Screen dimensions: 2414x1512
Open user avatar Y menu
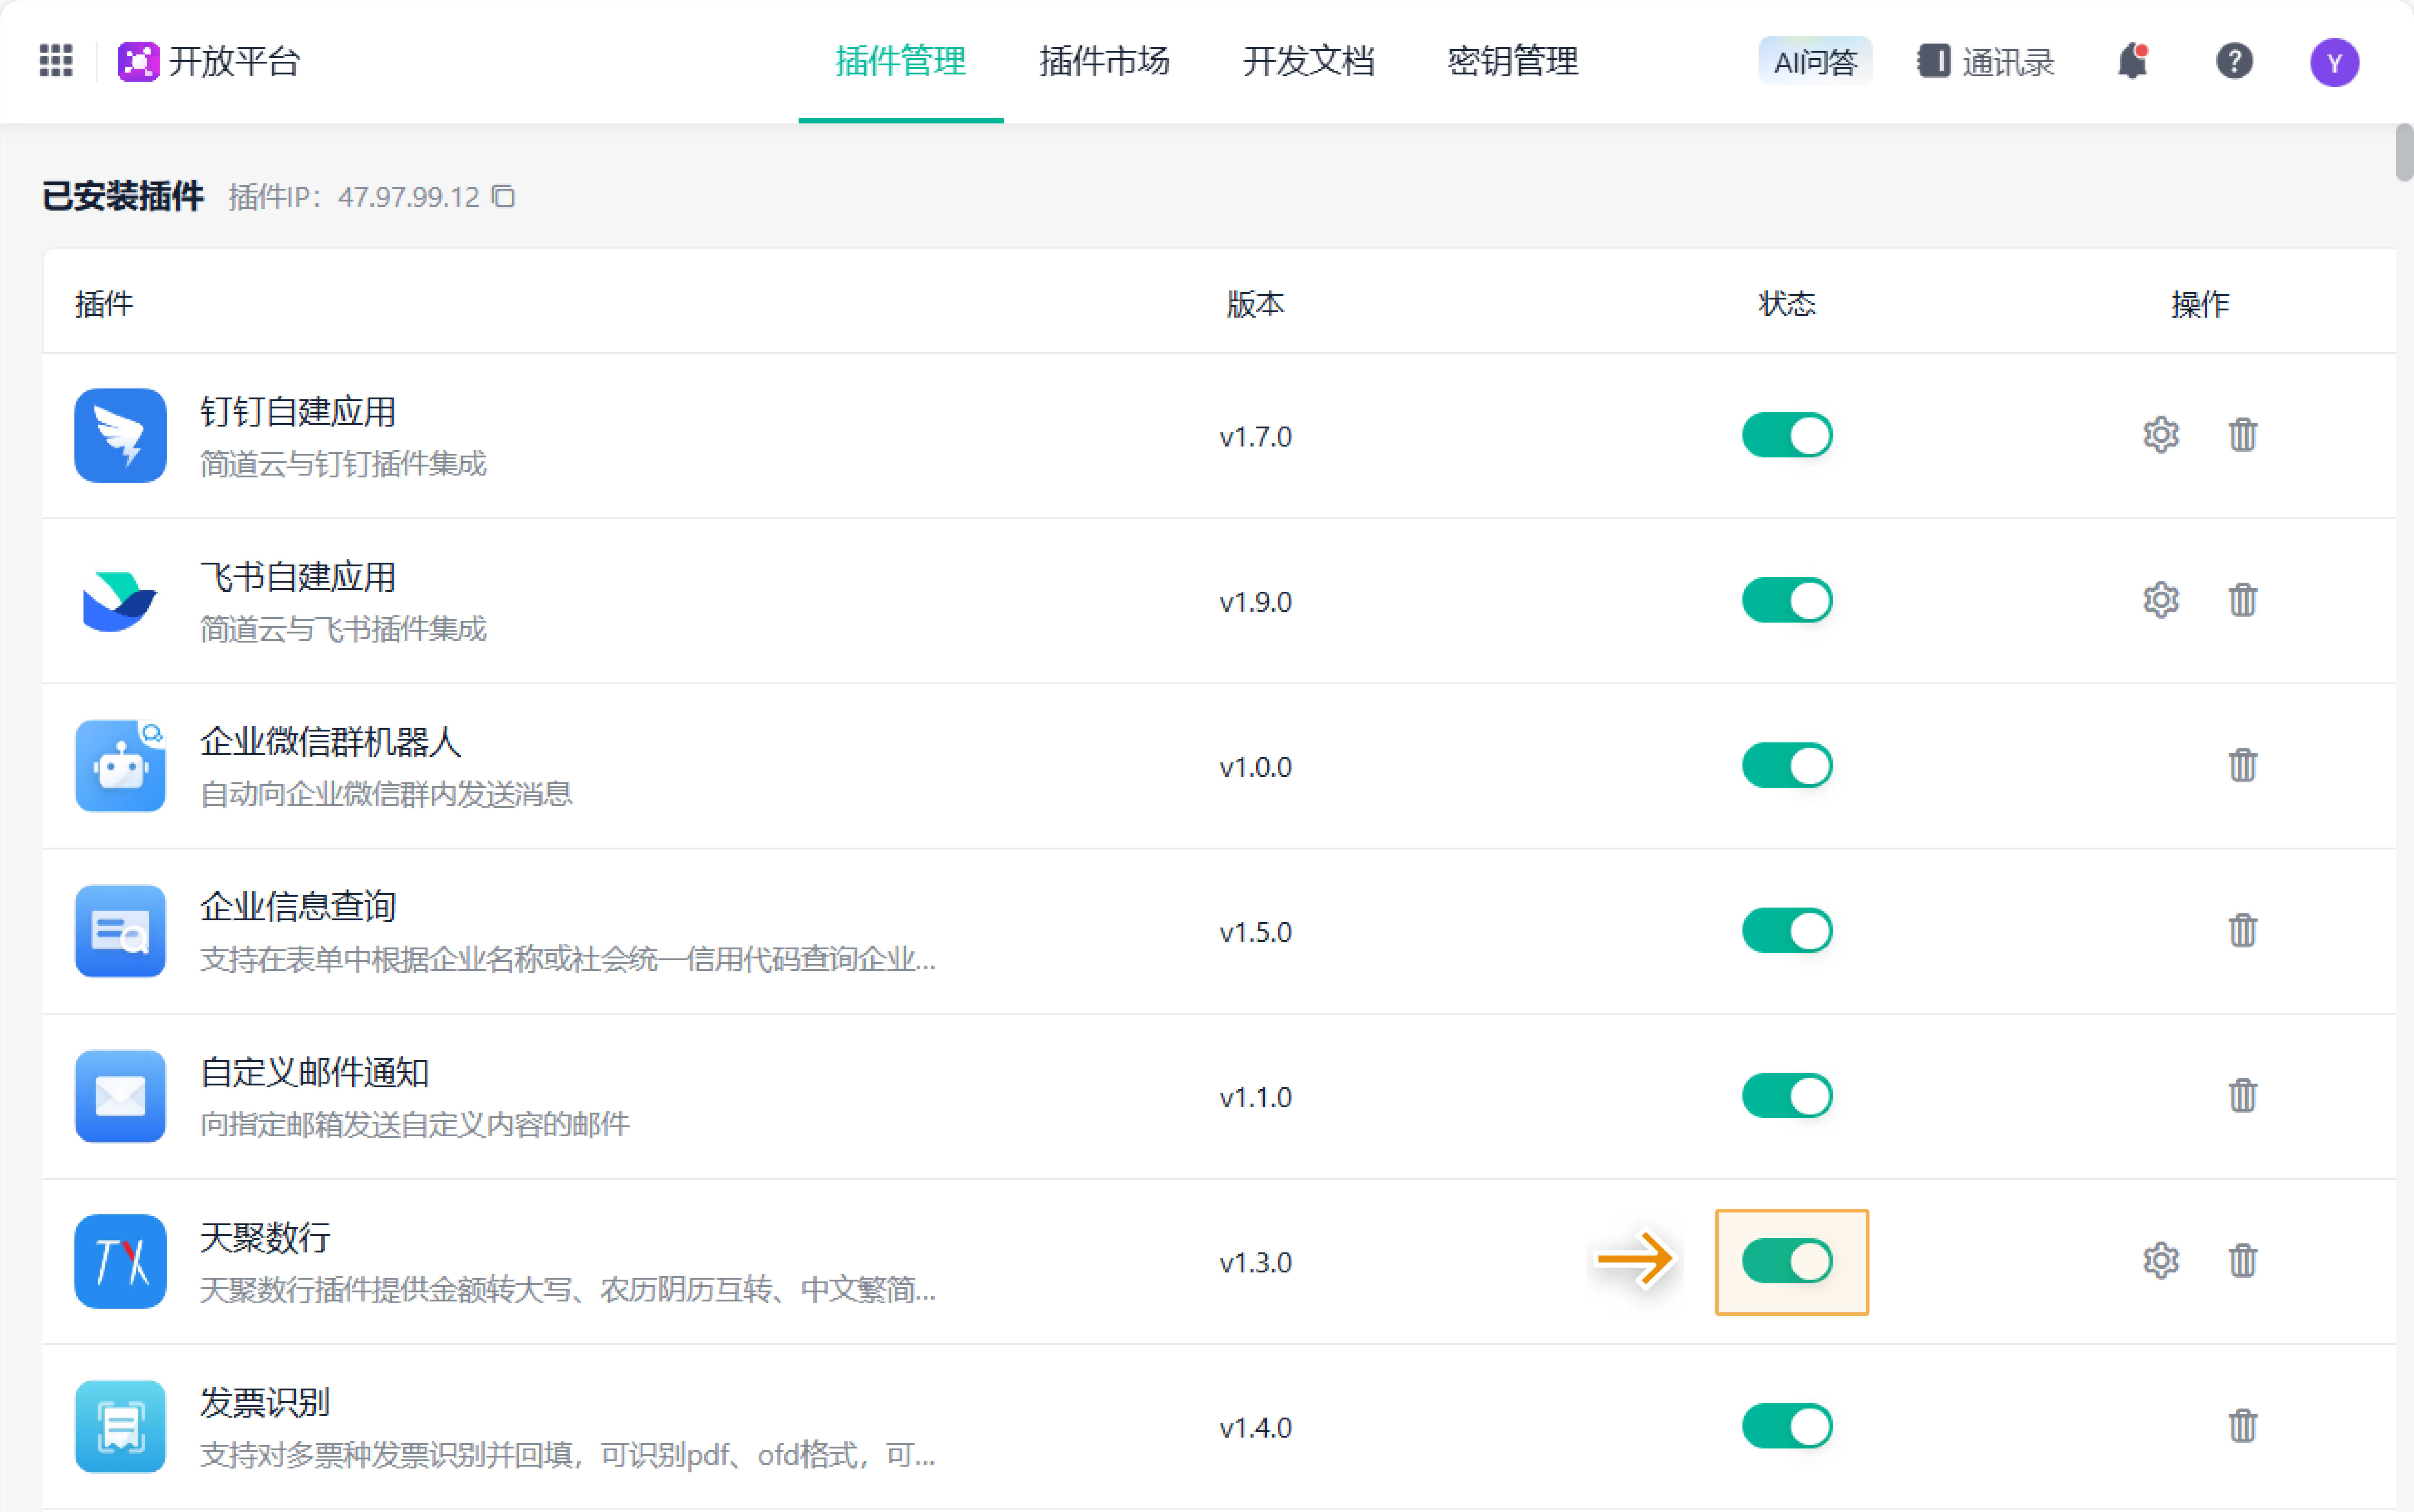pyautogui.click(x=2334, y=62)
